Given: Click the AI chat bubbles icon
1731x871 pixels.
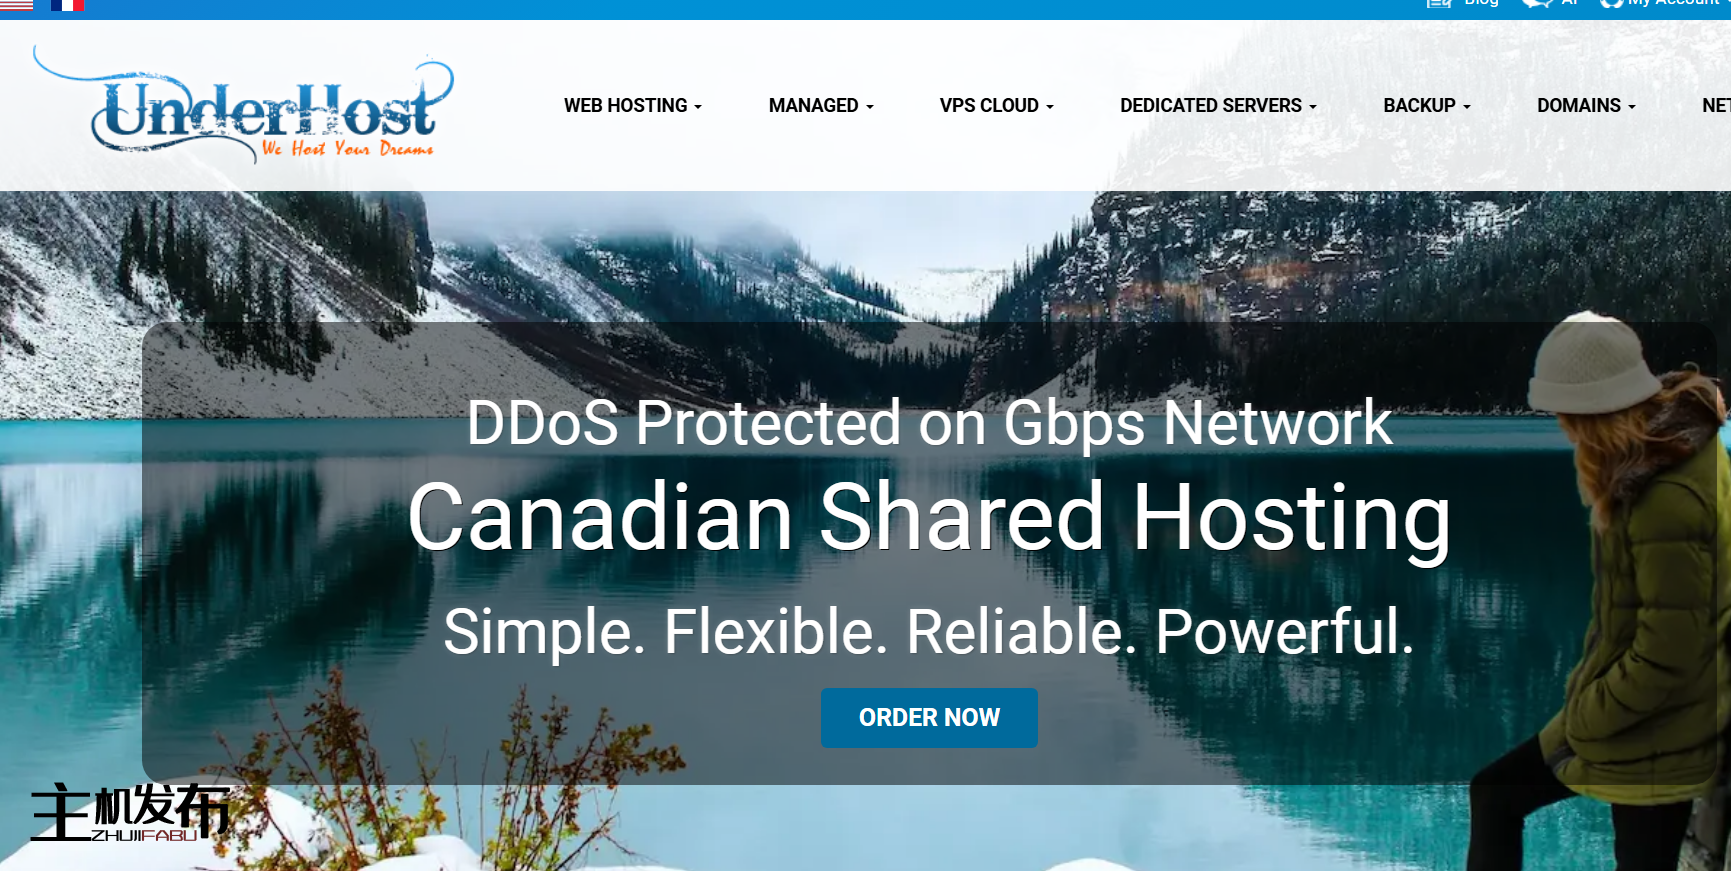Looking at the screenshot, I should tap(1537, 3).
